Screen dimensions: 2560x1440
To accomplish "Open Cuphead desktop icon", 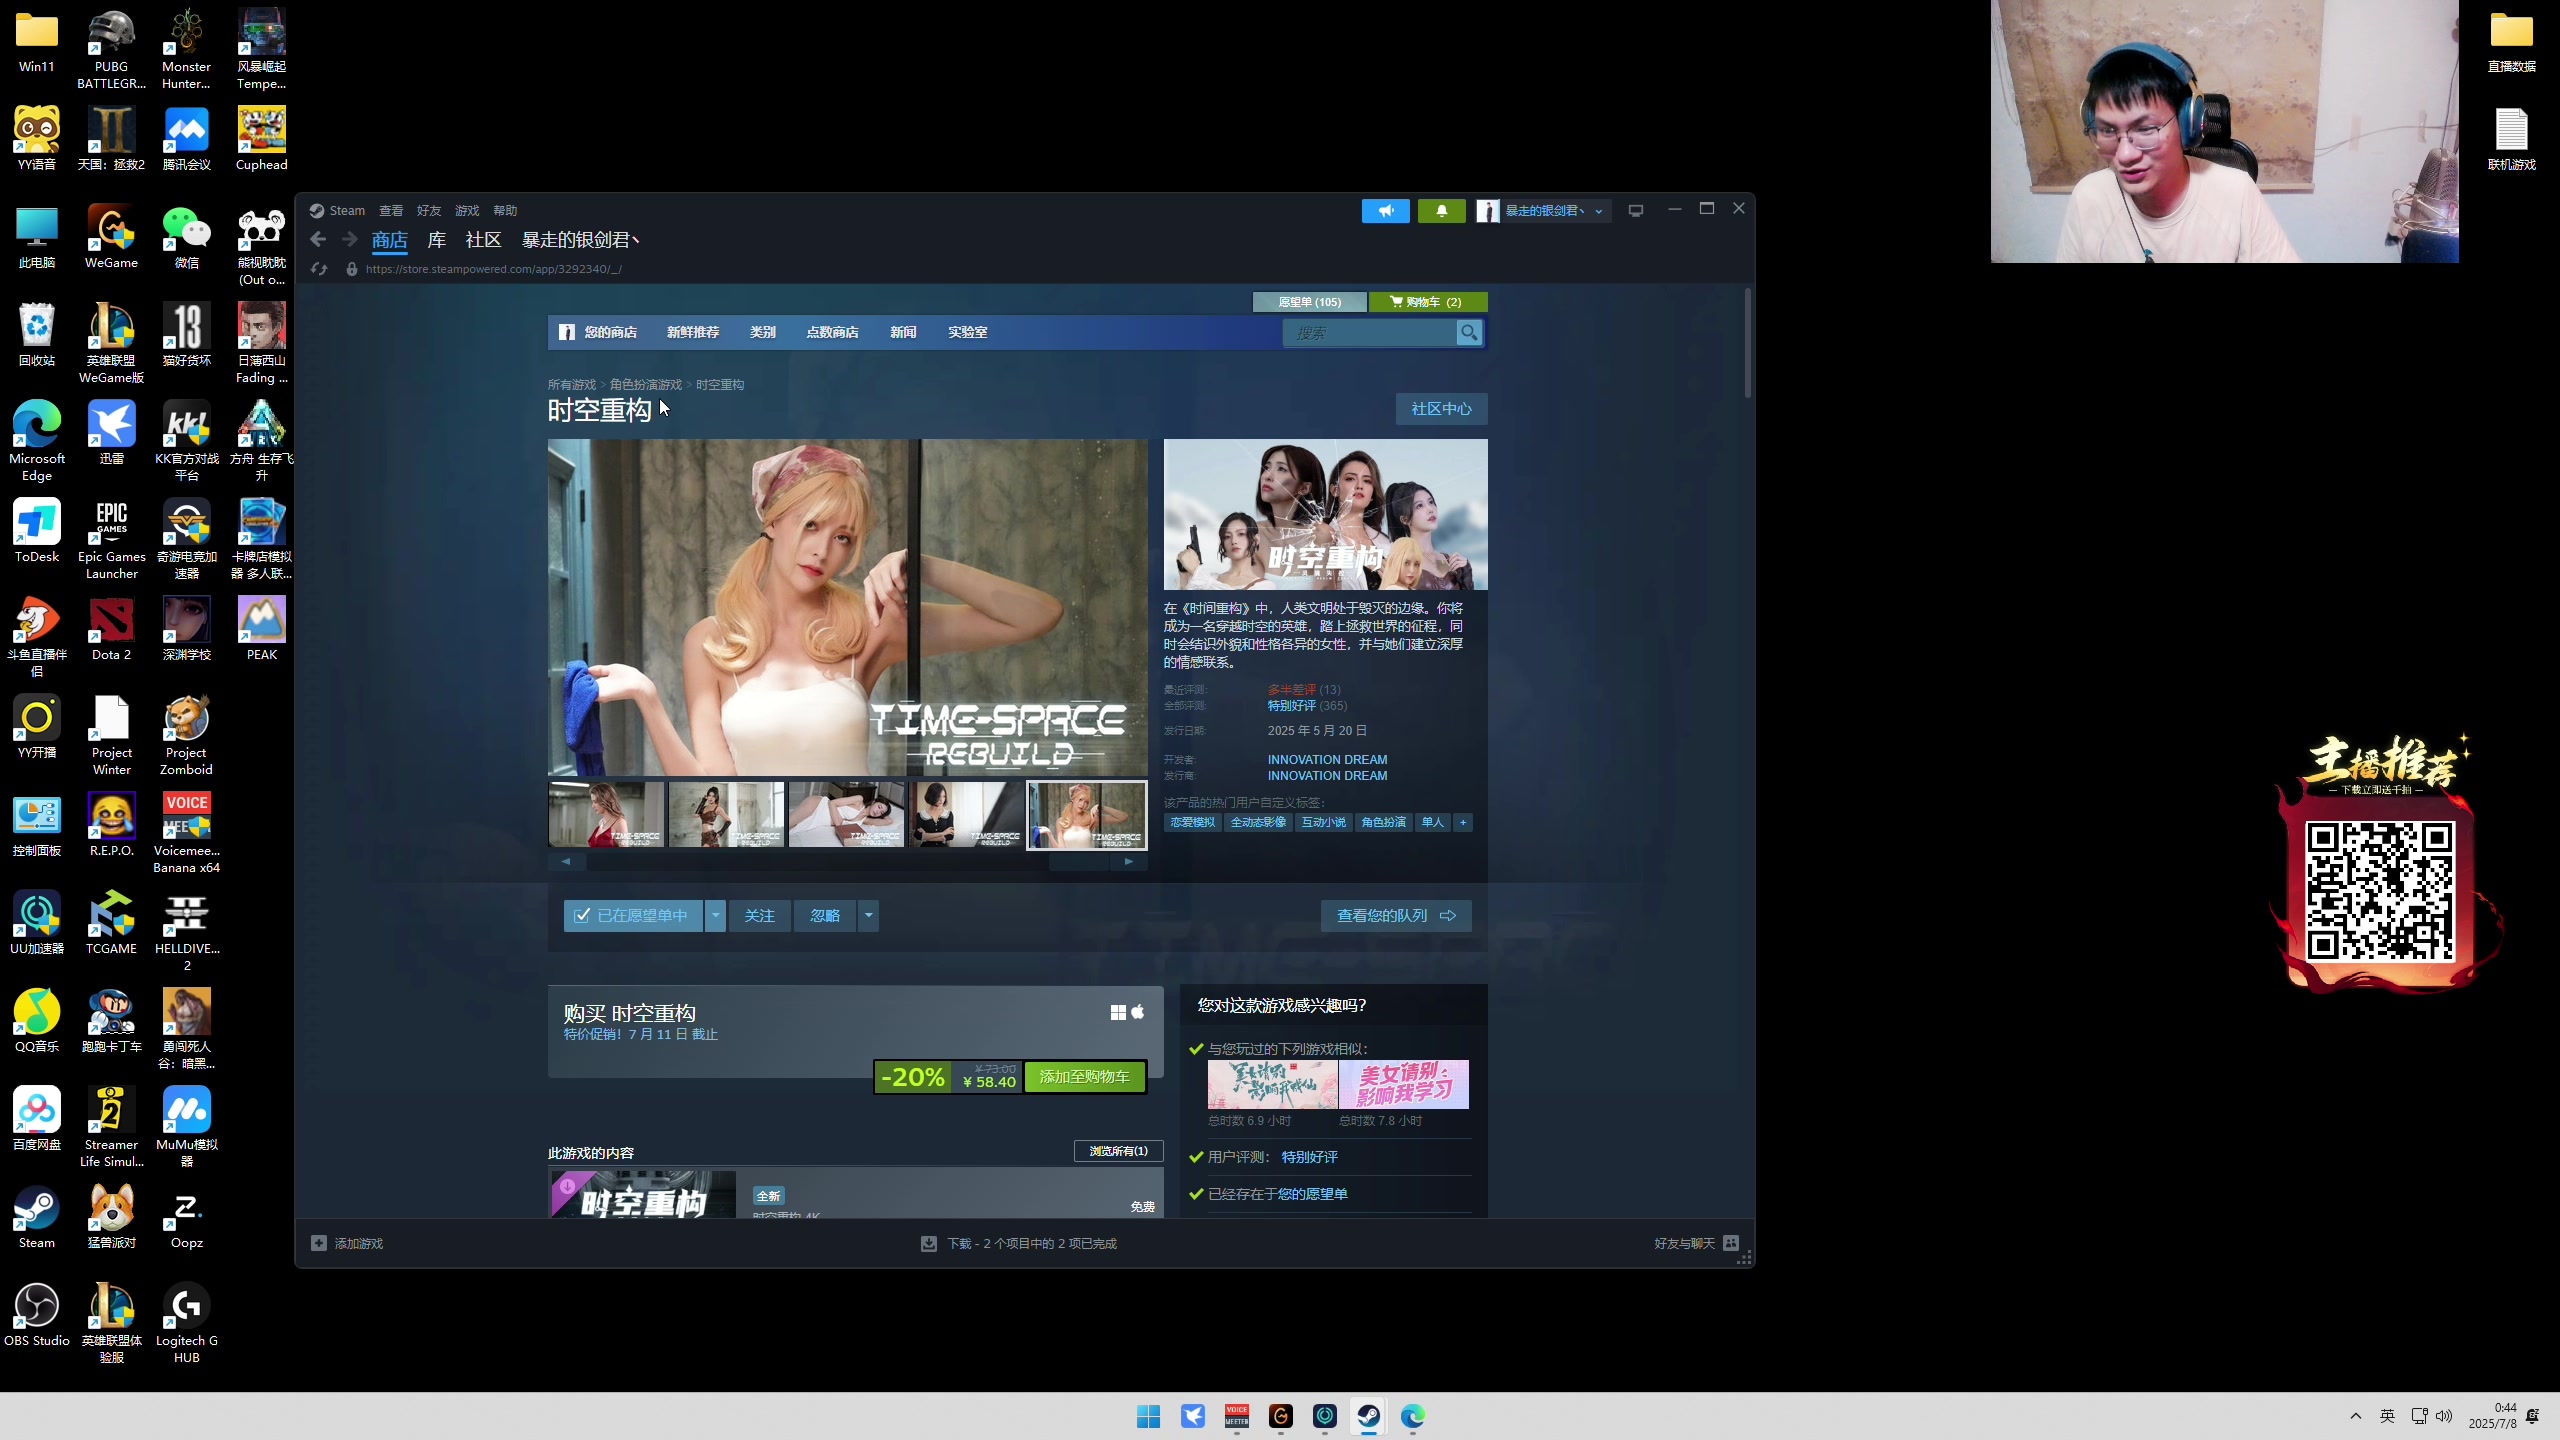I will 261,139.
